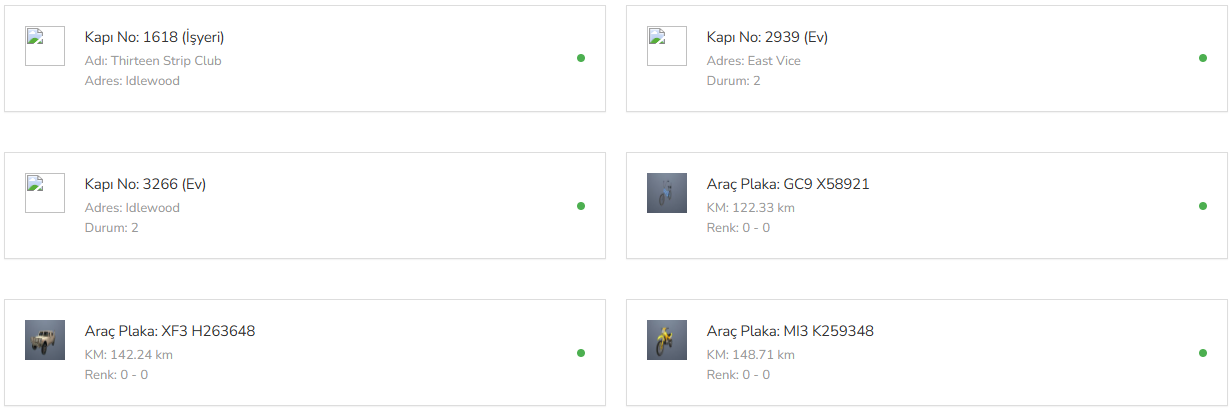Click the green status dot on the Kapı No: 3266 card

pos(581,206)
